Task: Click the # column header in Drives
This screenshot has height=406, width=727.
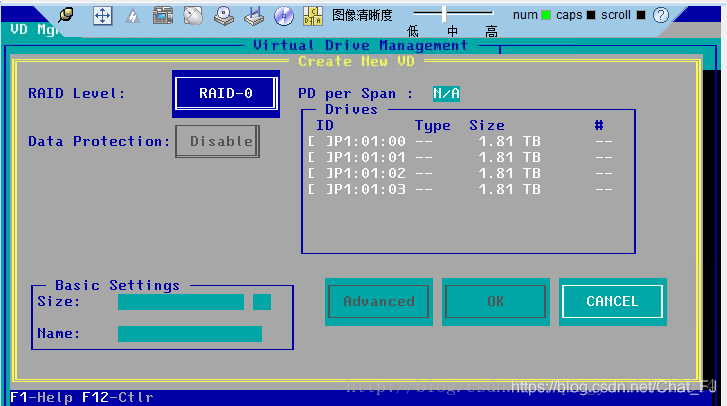Action: point(599,125)
